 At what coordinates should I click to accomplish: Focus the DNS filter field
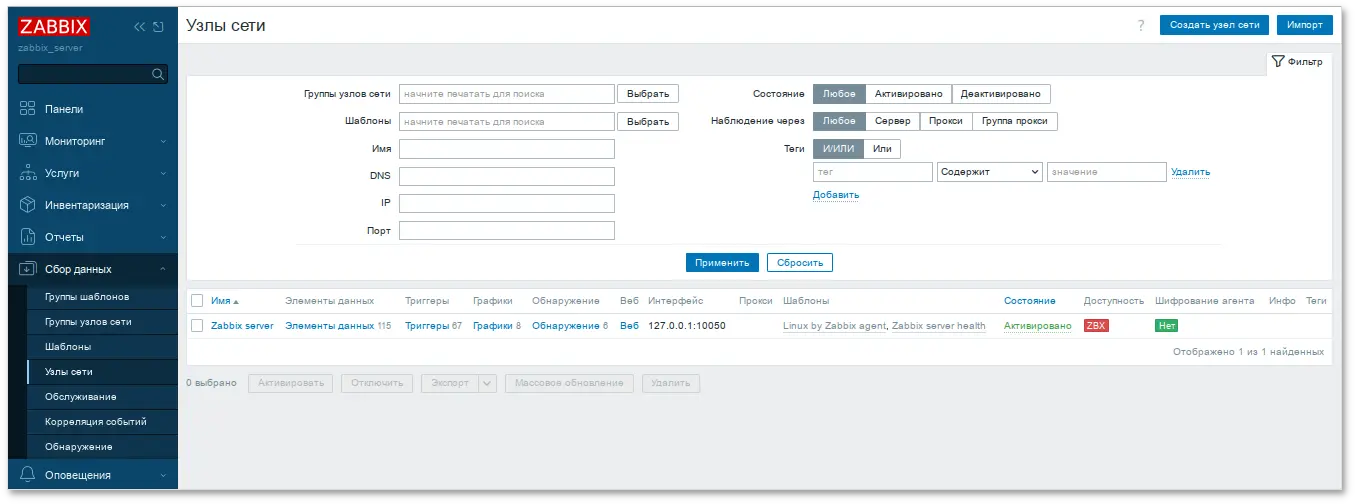pyautogui.click(x=507, y=176)
